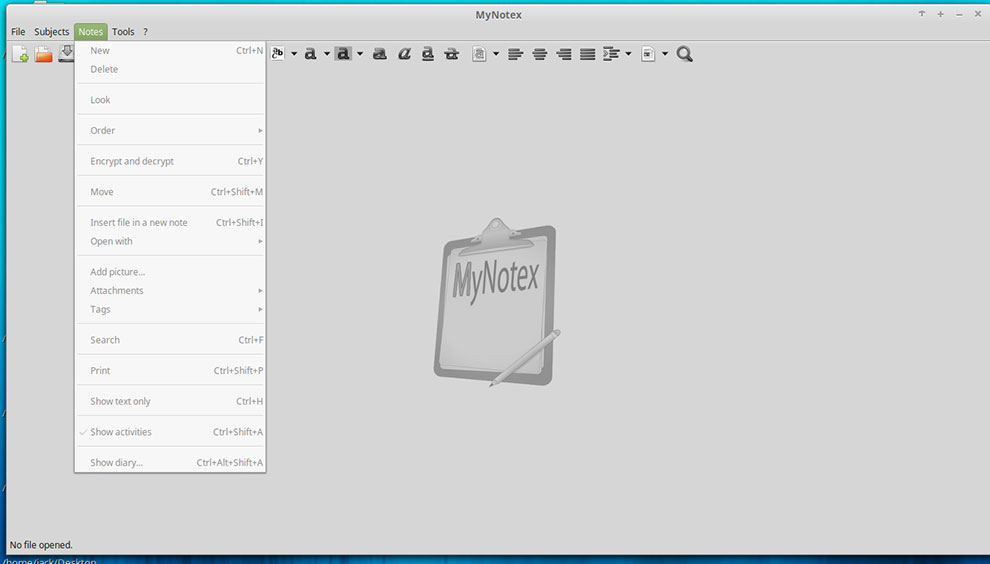Toggle Show text only option
The image size is (990, 564).
tap(170, 402)
